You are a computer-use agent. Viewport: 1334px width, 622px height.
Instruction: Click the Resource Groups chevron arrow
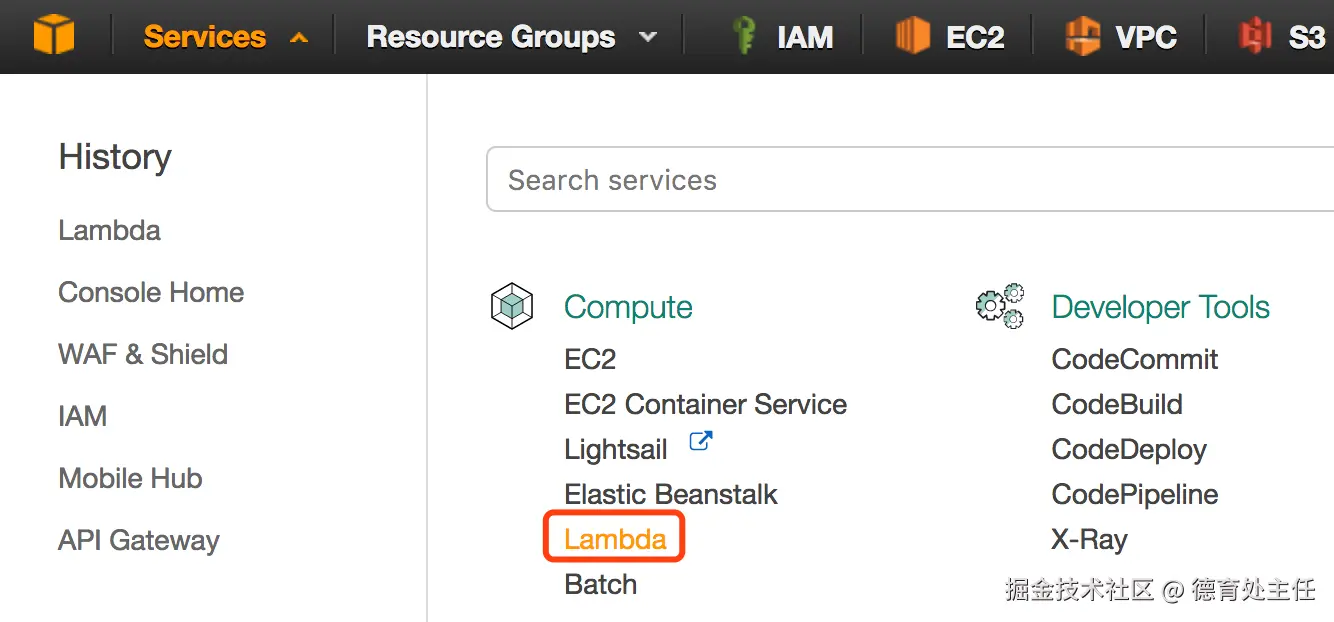(648, 37)
